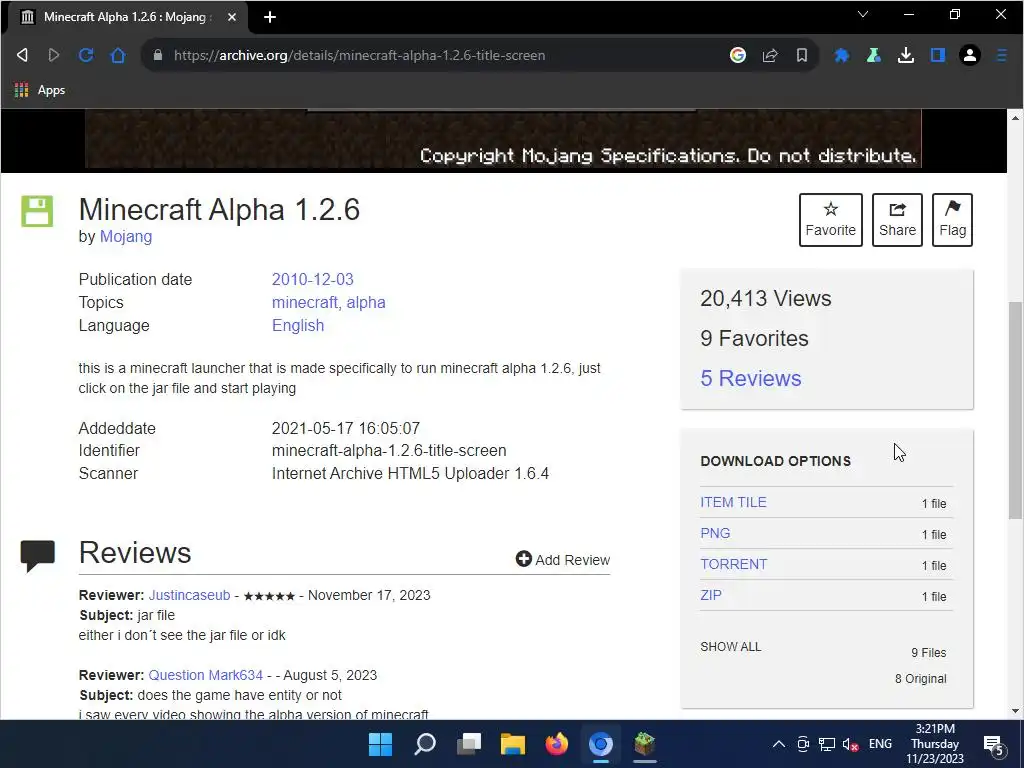Open reviewer Justincaseub profile link
Image resolution: width=1024 pixels, height=768 pixels.
pos(189,595)
